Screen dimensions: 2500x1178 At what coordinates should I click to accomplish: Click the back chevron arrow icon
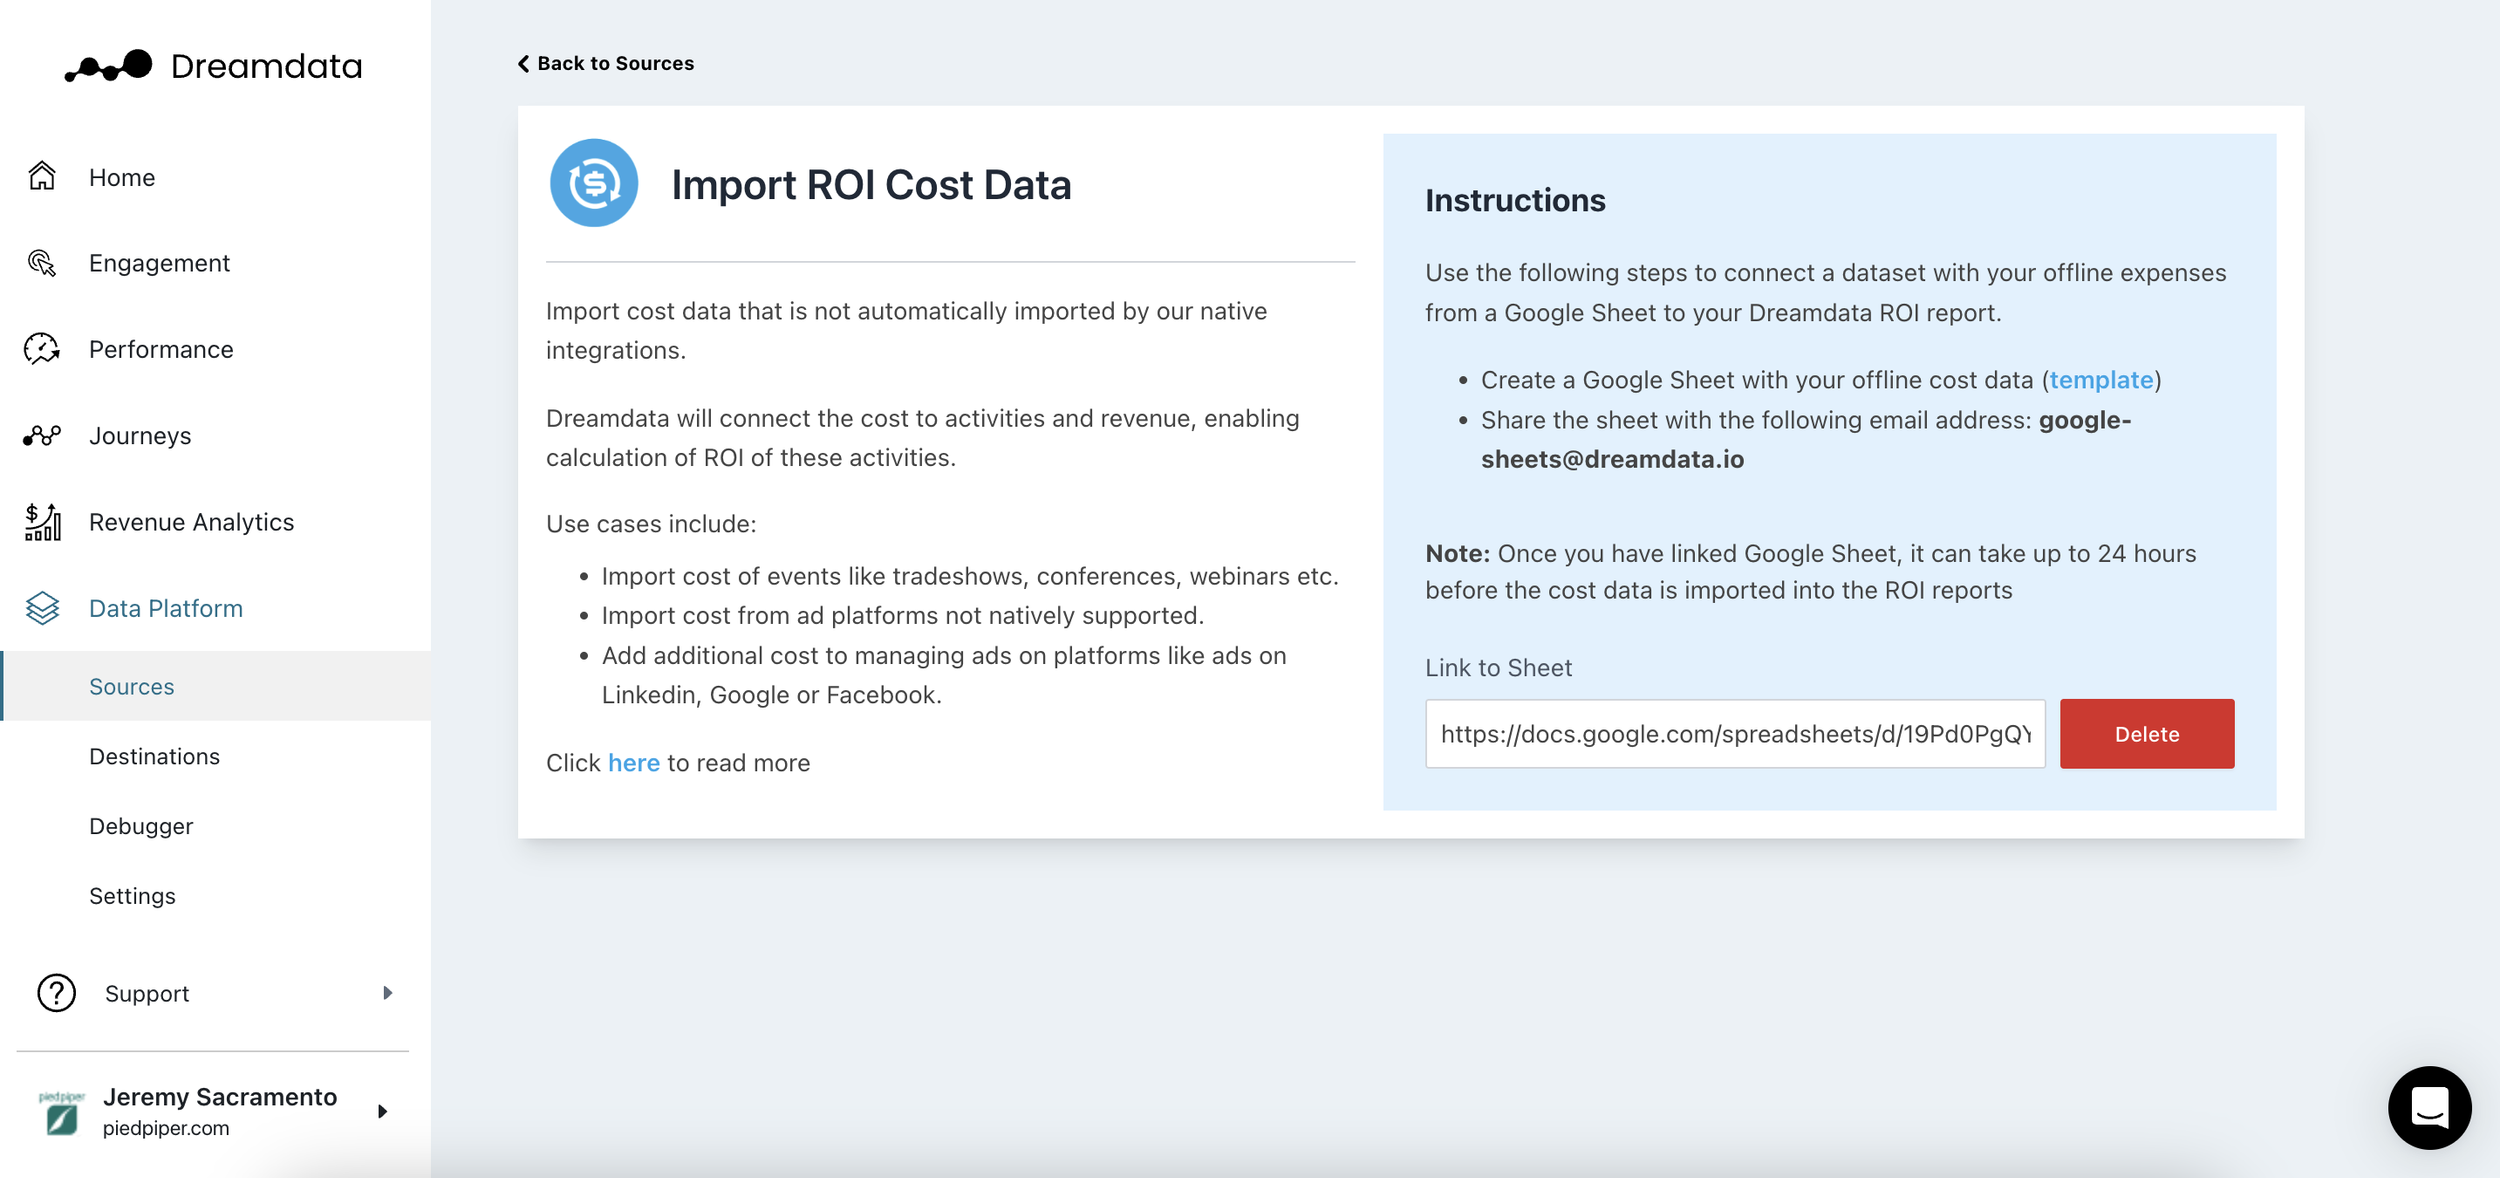tap(523, 64)
